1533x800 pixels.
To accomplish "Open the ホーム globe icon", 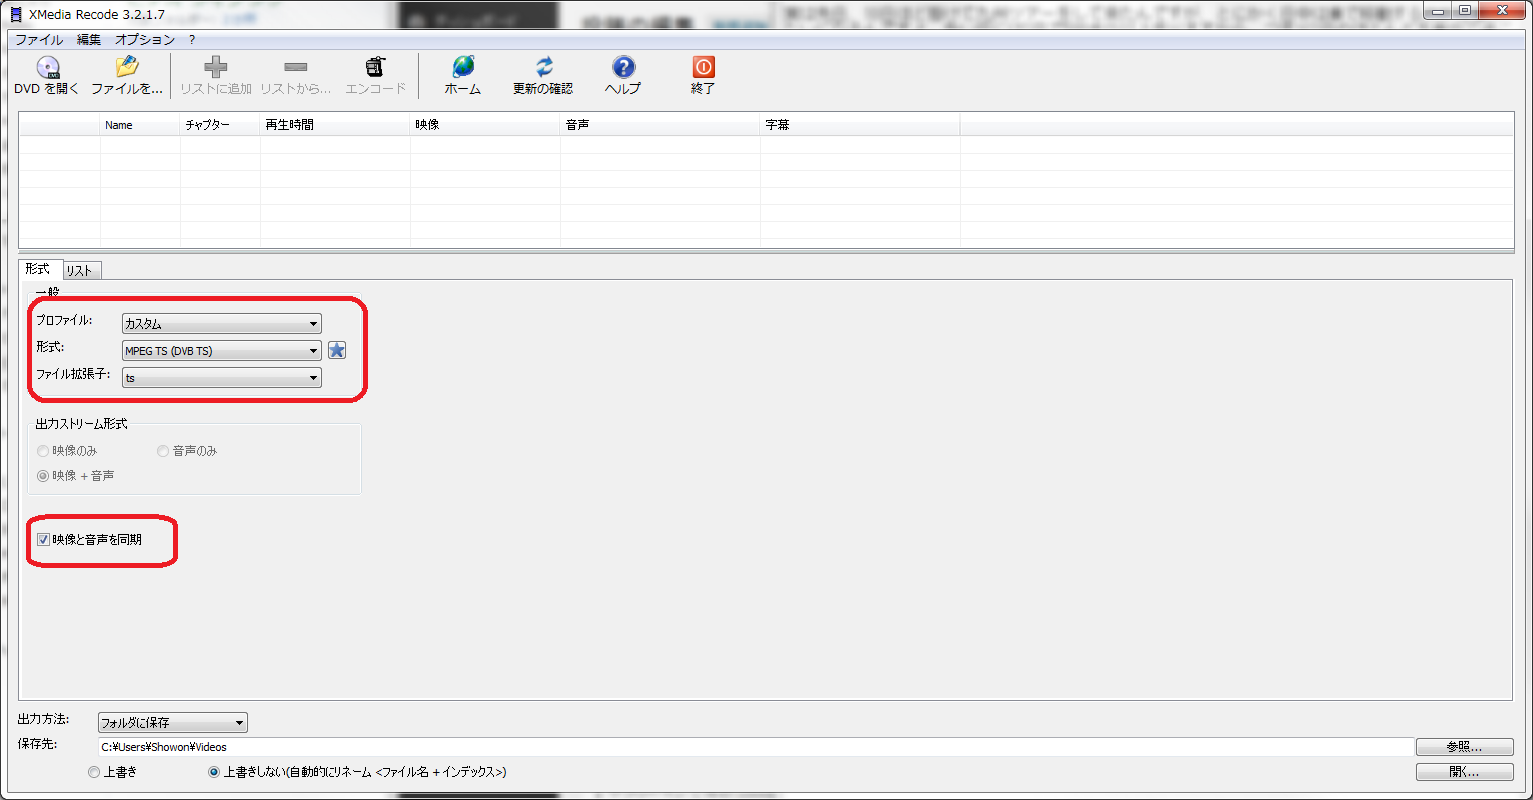I will coord(463,67).
